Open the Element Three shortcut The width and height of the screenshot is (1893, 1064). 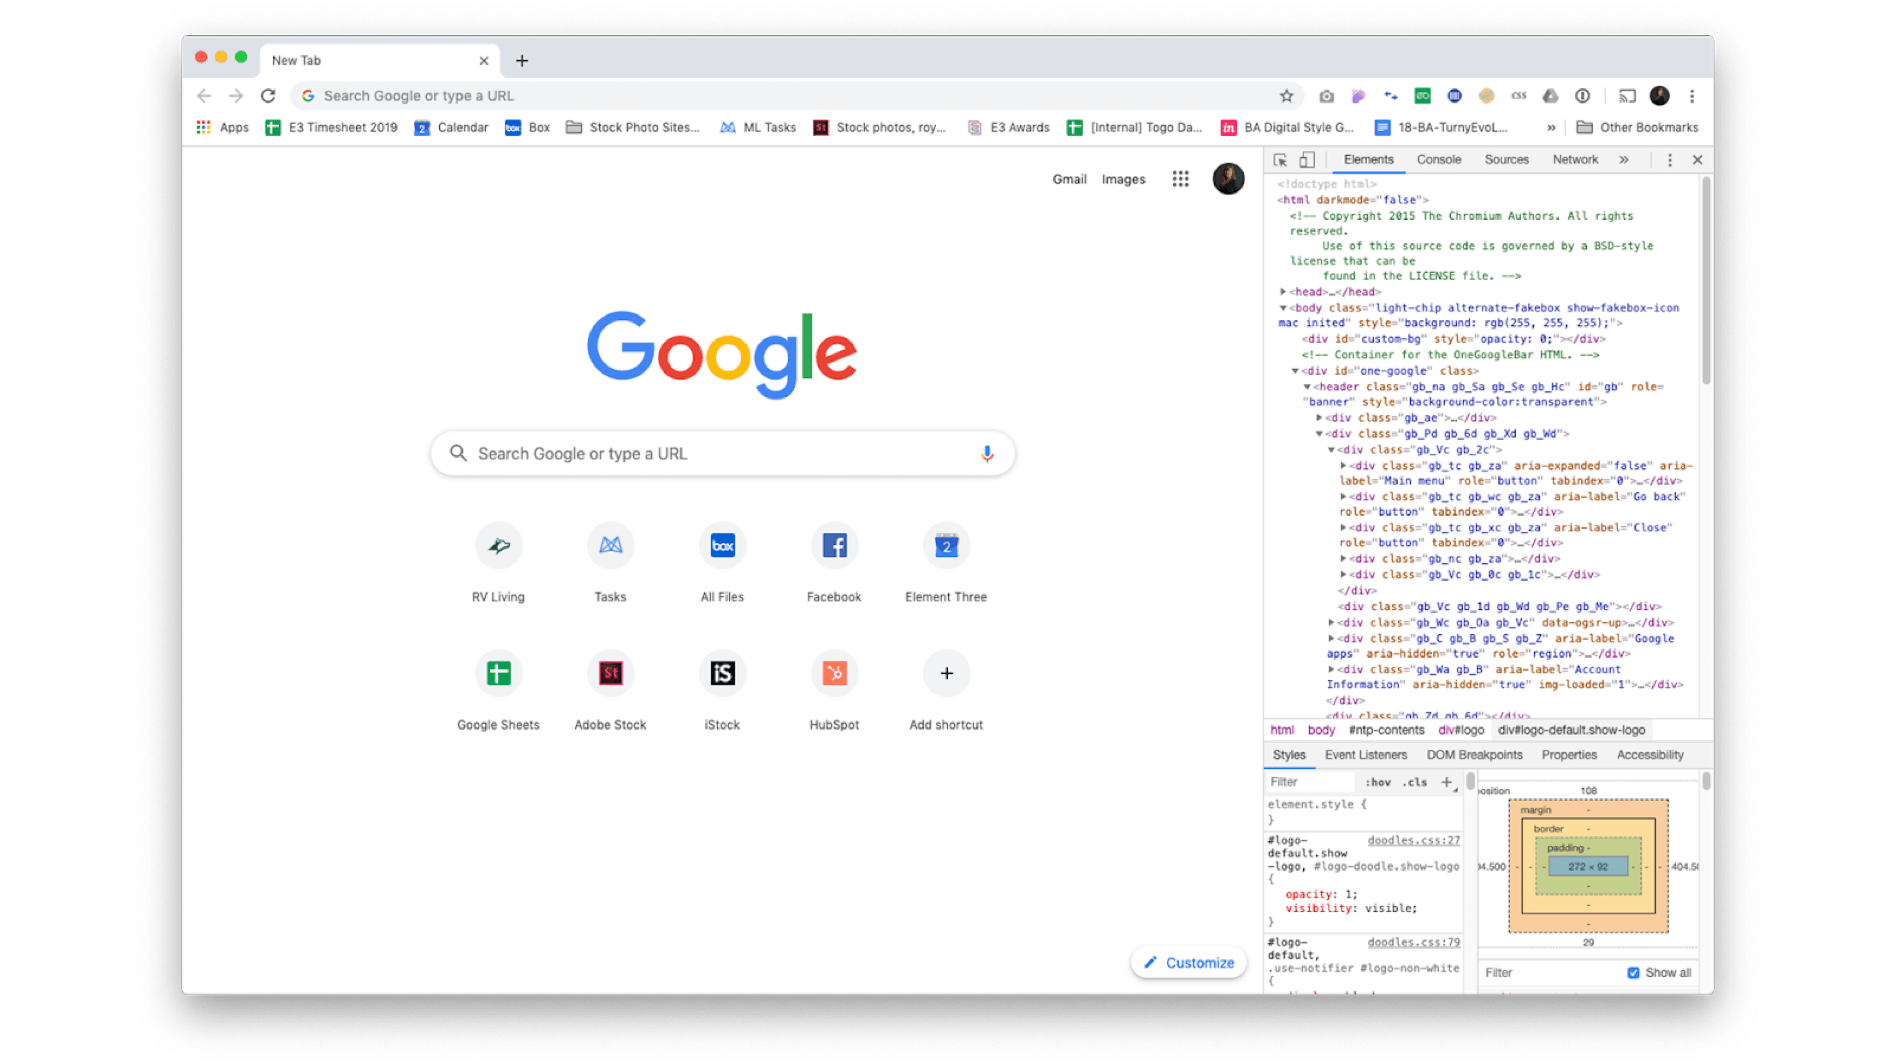pyautogui.click(x=946, y=563)
